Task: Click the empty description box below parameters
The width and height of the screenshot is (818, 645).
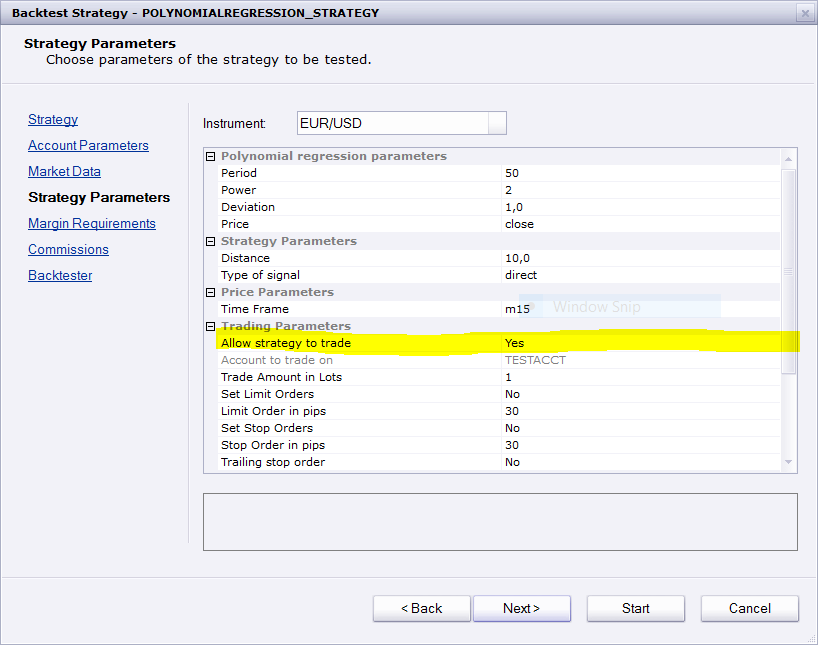Action: pos(500,522)
